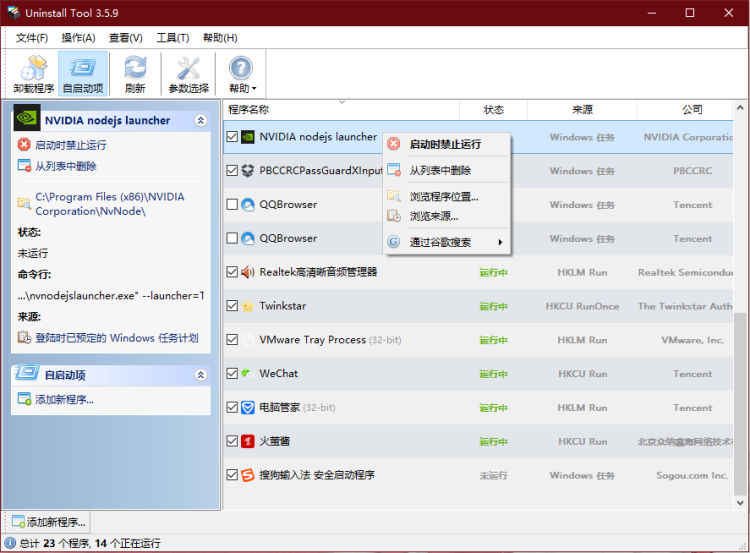This screenshot has width=750, height=553.
Task: Click the info icon in the status bar
Action: [x=10, y=543]
